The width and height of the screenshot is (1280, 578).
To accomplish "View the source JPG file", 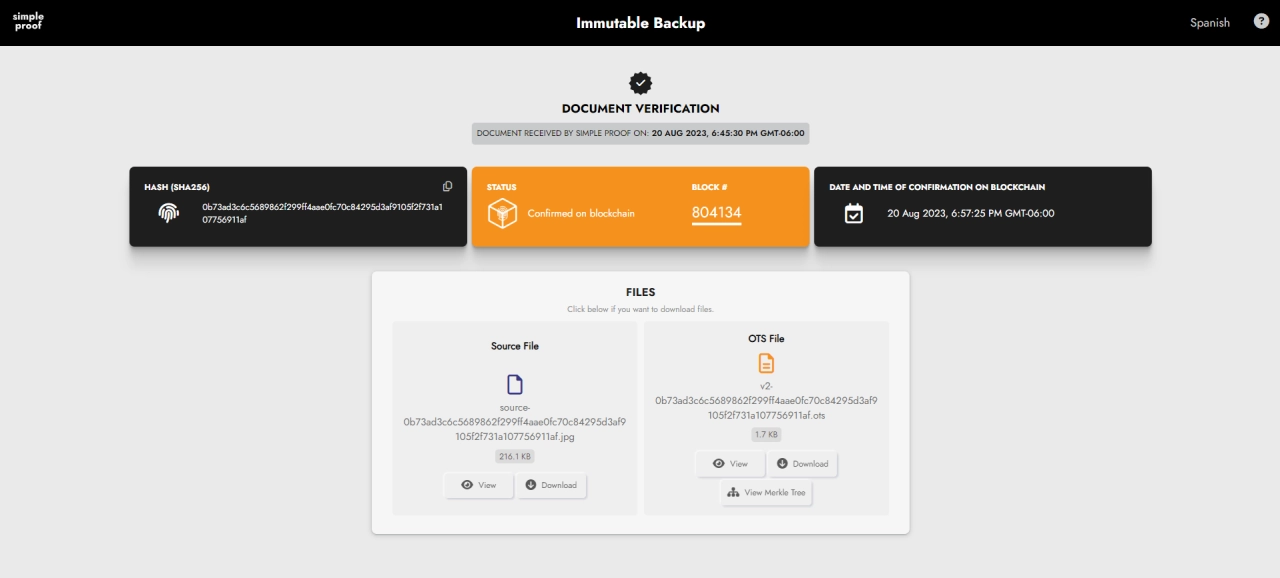I will tap(479, 485).
